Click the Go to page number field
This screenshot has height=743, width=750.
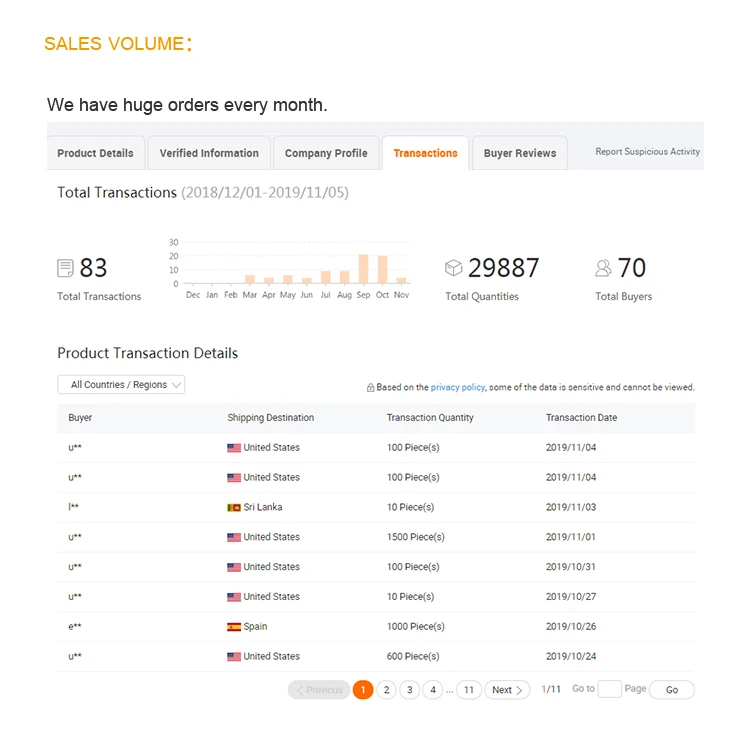[609, 690]
